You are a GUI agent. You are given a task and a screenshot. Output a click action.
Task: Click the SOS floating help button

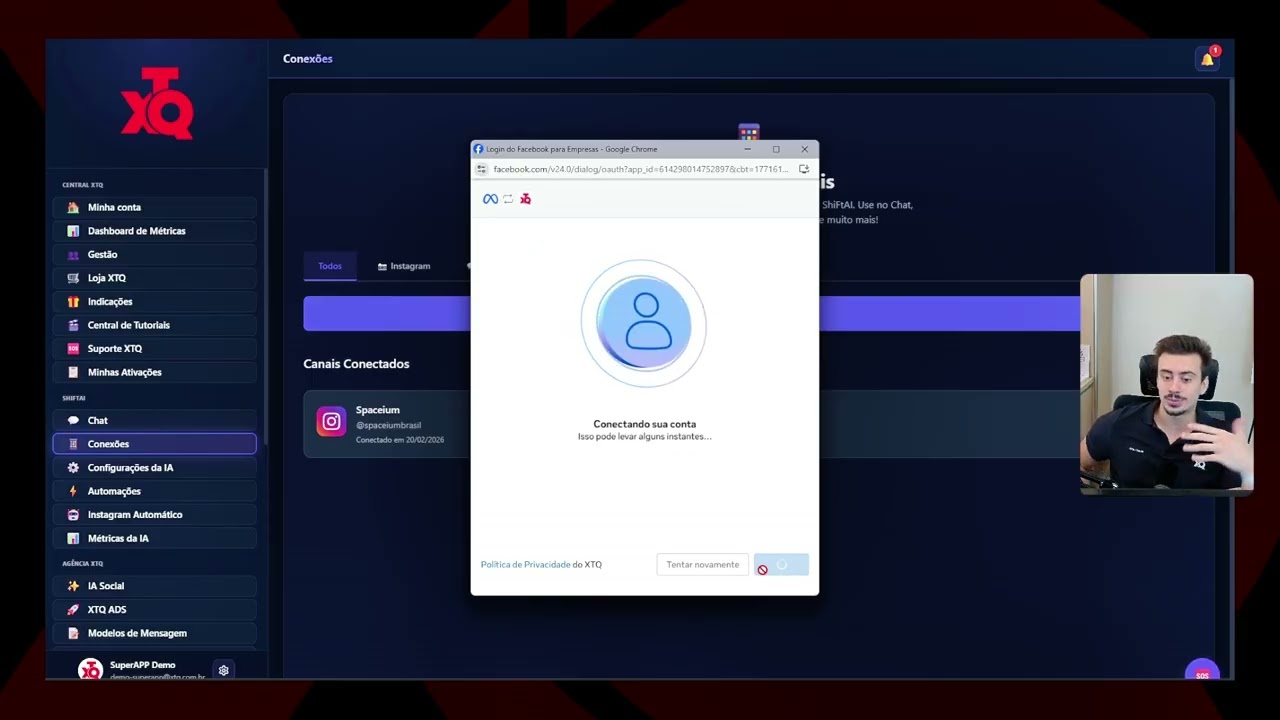tap(1202, 671)
